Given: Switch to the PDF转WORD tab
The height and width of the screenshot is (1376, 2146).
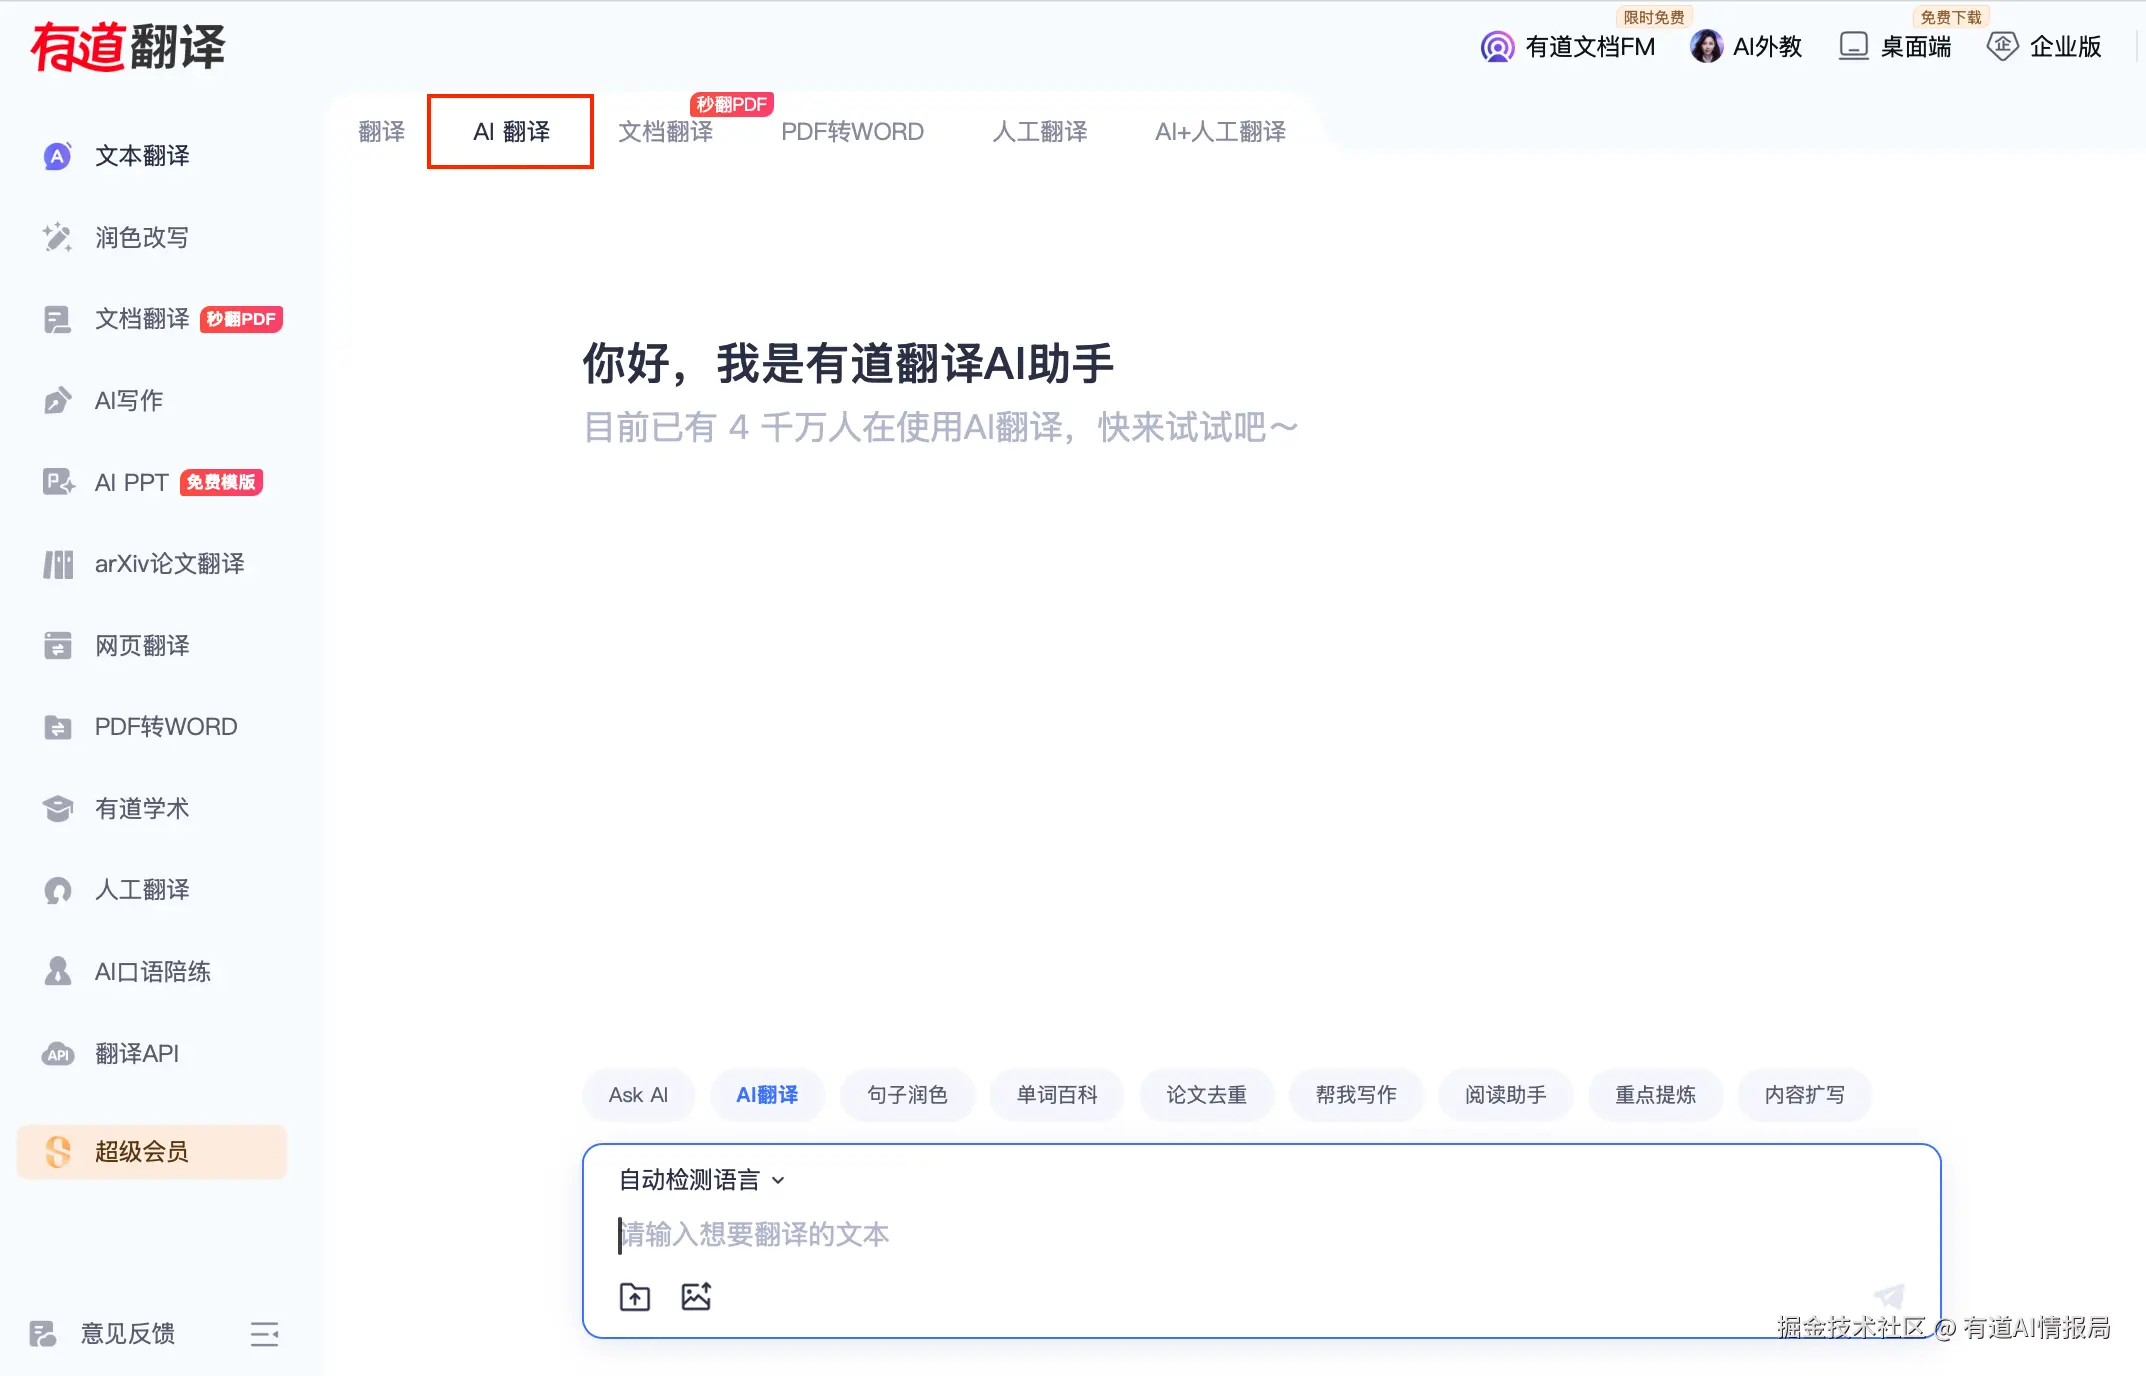Looking at the screenshot, I should point(852,131).
